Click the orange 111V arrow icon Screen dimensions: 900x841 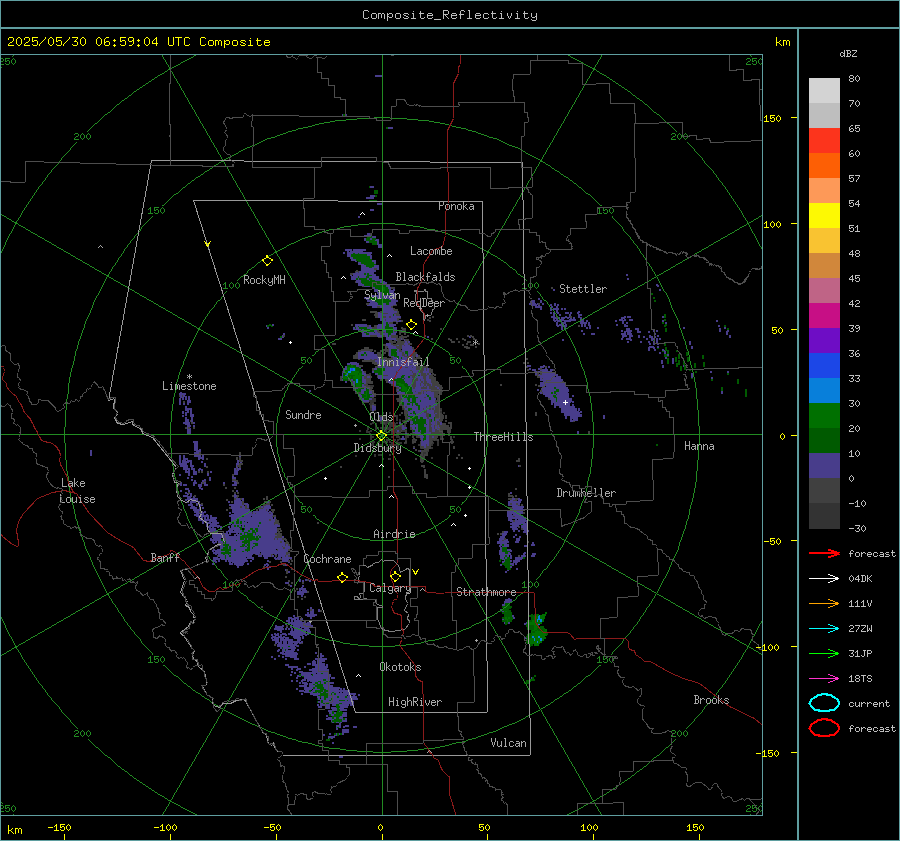tap(824, 603)
